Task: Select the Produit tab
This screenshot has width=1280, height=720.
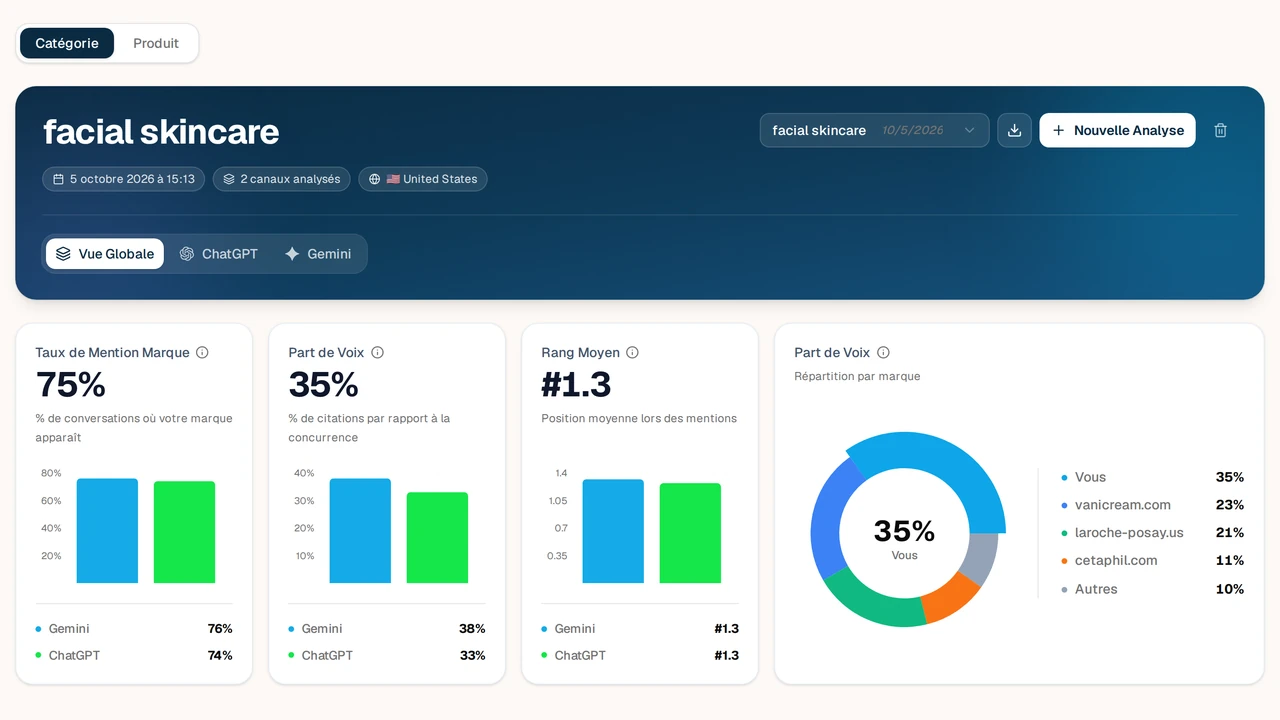Action: tap(156, 43)
